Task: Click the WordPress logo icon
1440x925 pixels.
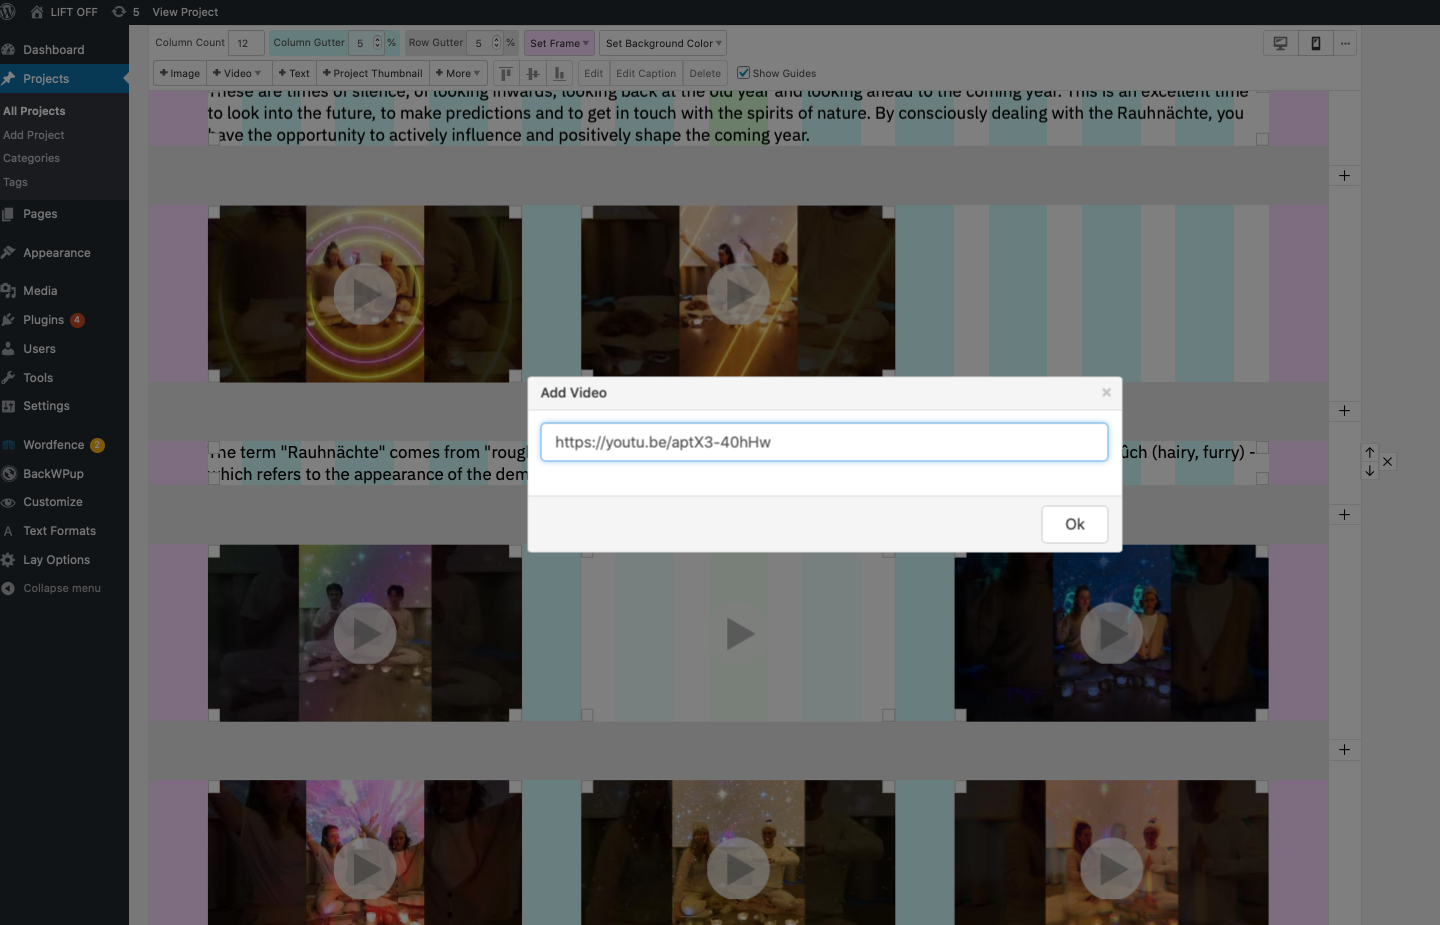Action: point(9,12)
